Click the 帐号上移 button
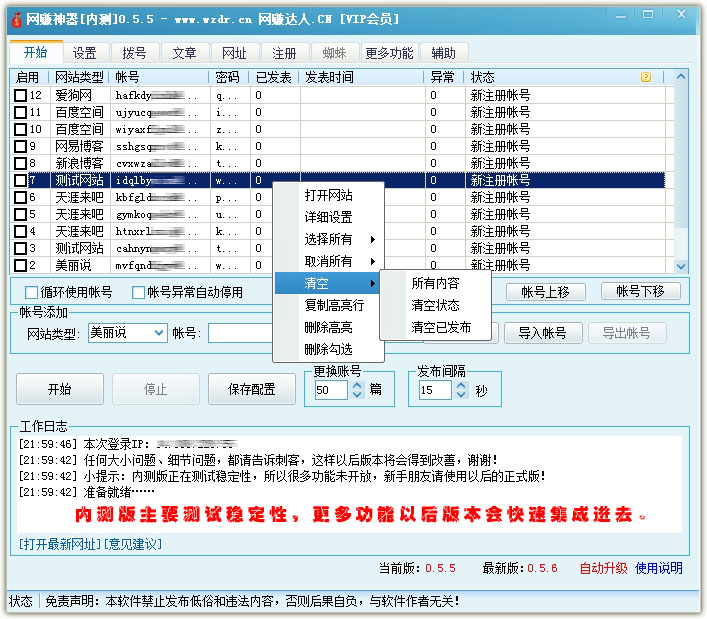The height and width of the screenshot is (619, 707). tap(546, 292)
